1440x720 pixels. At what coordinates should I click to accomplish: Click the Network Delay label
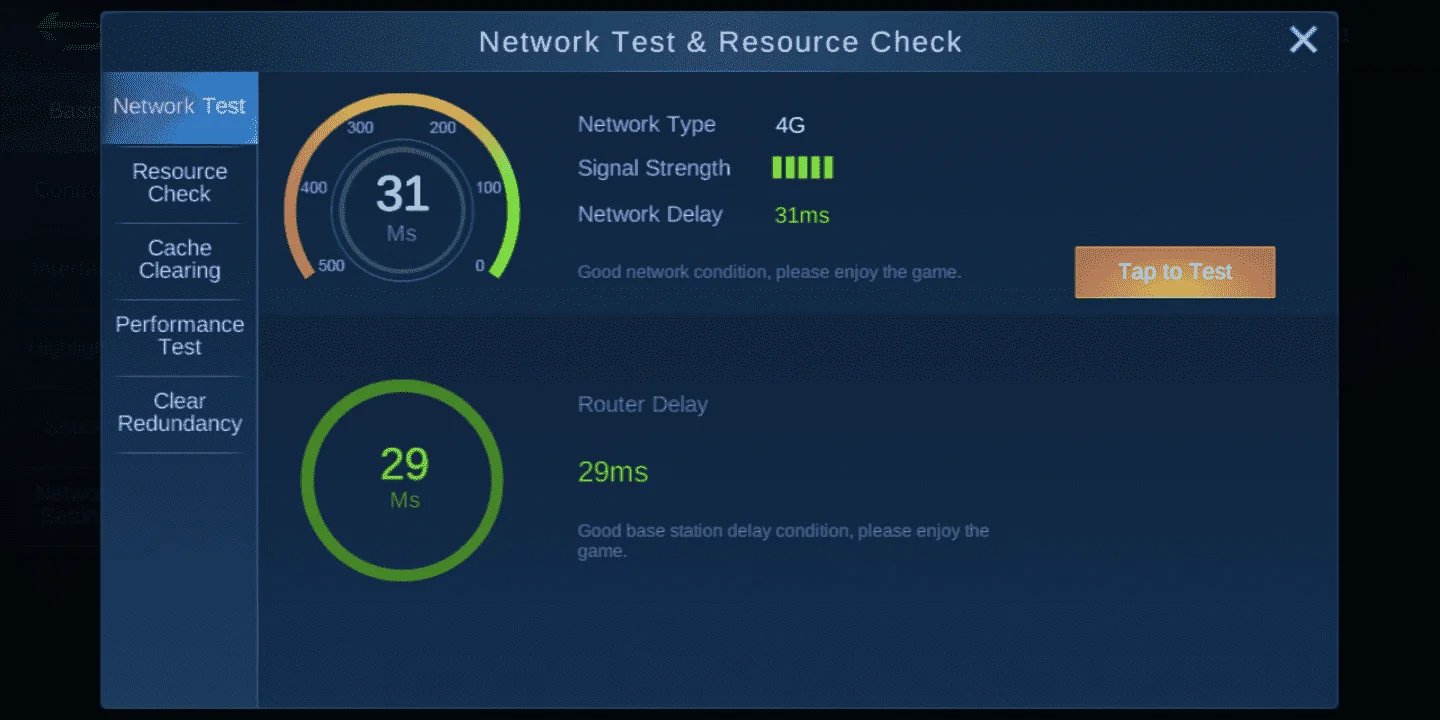pos(650,215)
